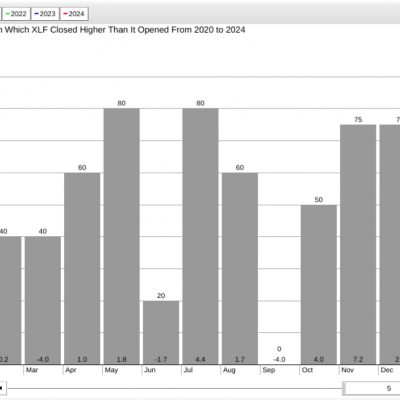Screen dimensions: 400x400
Task: Click the May bar labeled 80
Action: click(122, 236)
